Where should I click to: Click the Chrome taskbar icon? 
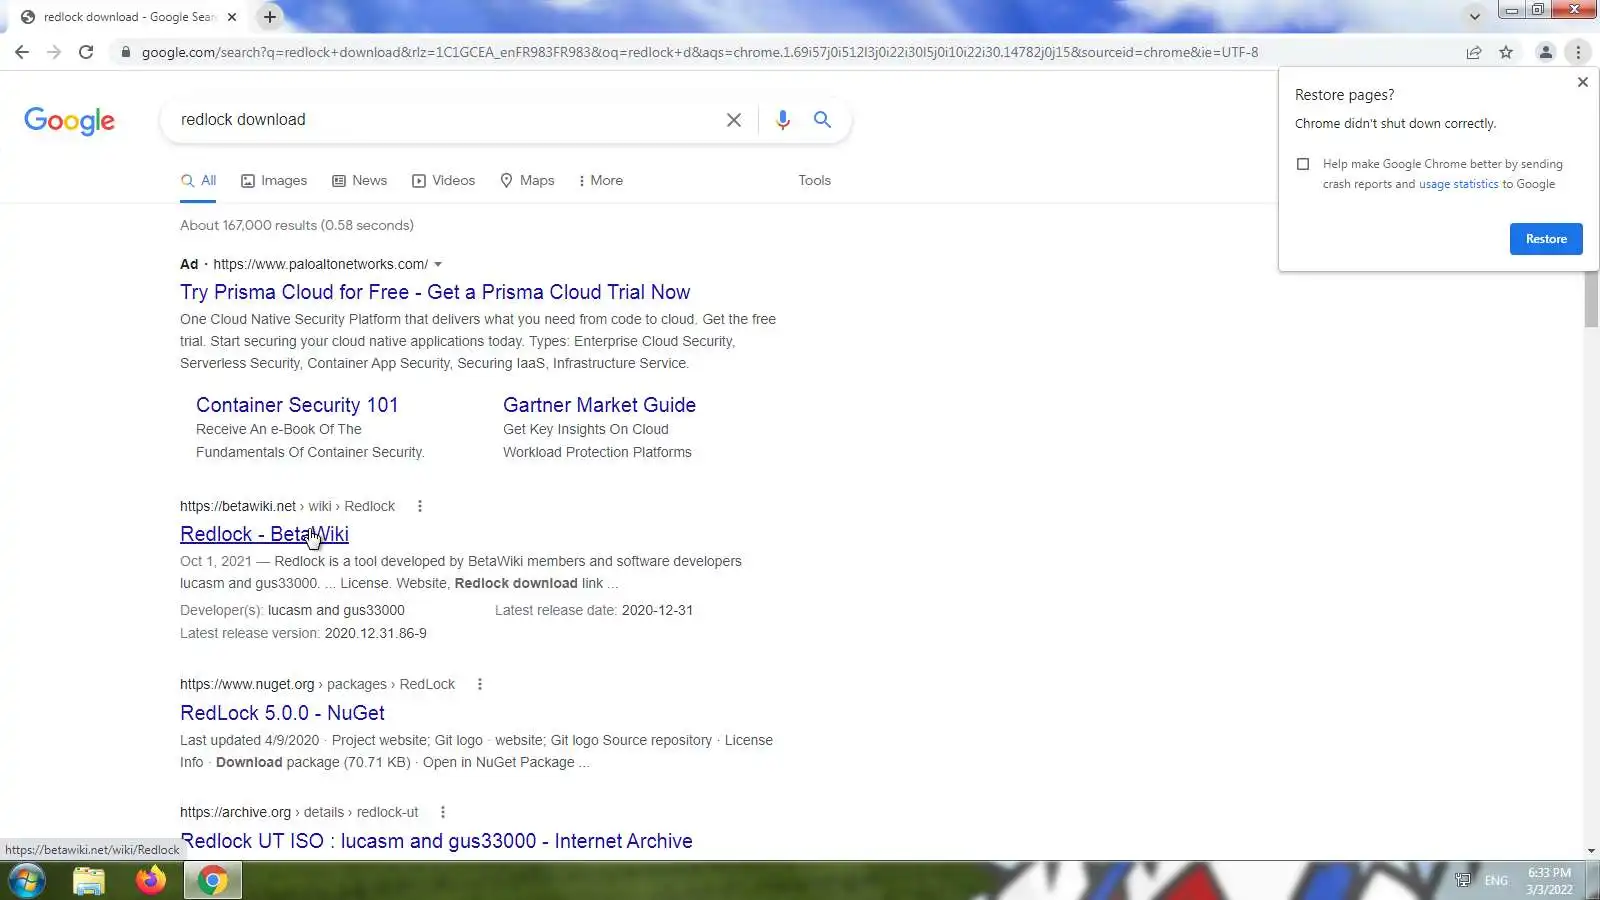[x=212, y=881]
